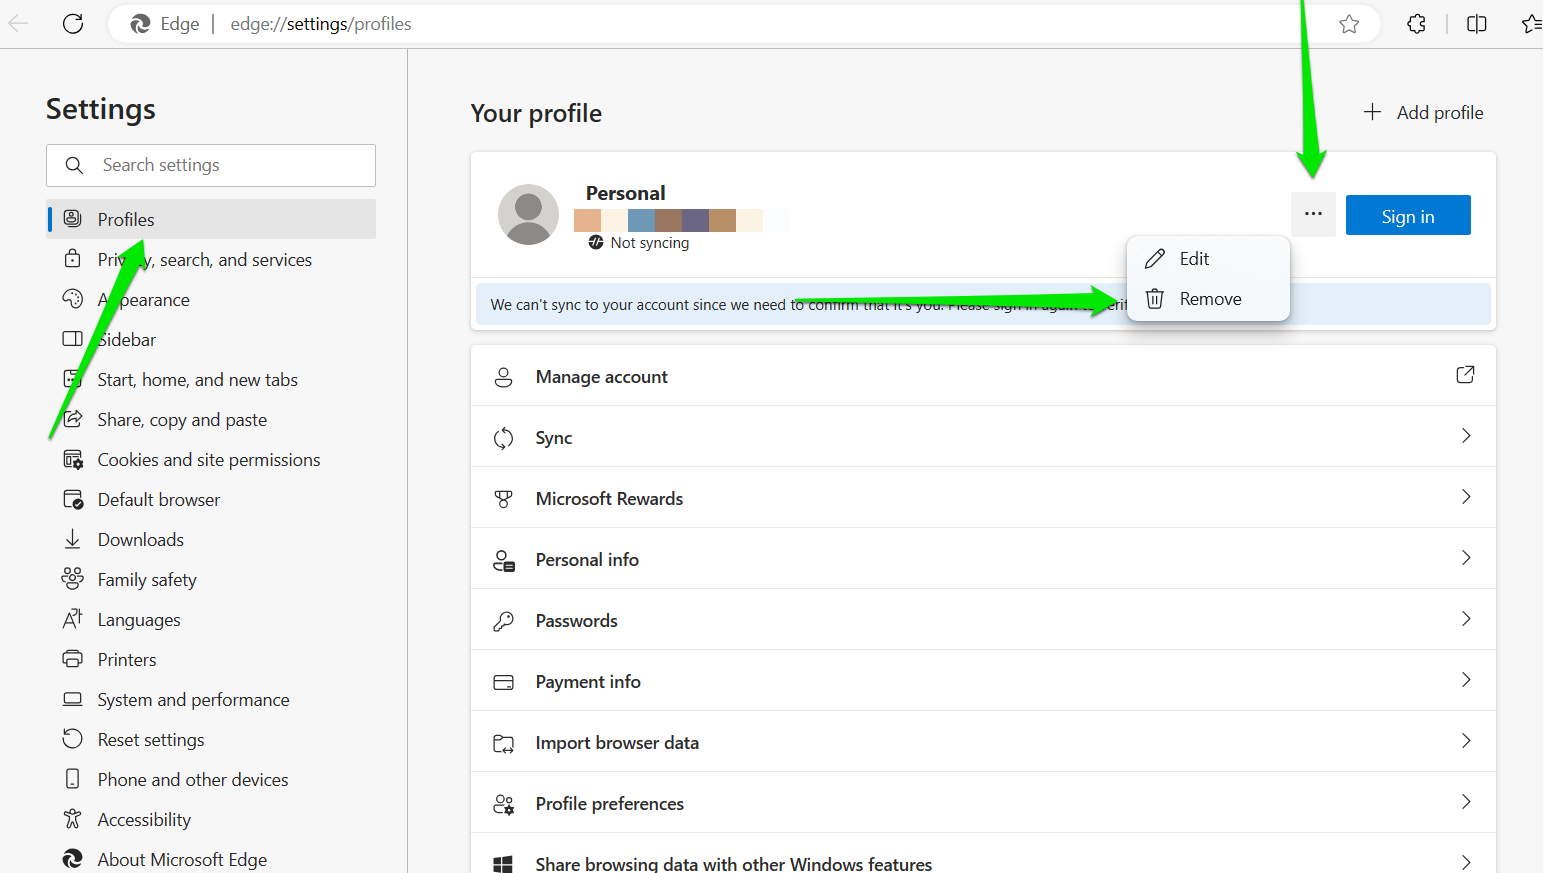Expand the Import browser data chevron
1543x873 pixels.
click(1466, 741)
